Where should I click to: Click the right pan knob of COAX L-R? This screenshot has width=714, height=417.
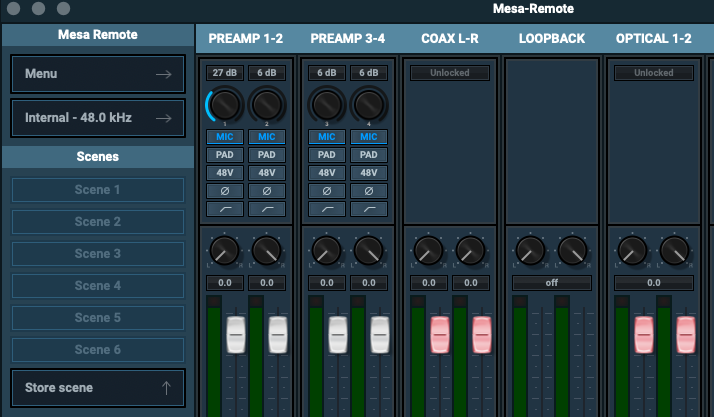470,250
